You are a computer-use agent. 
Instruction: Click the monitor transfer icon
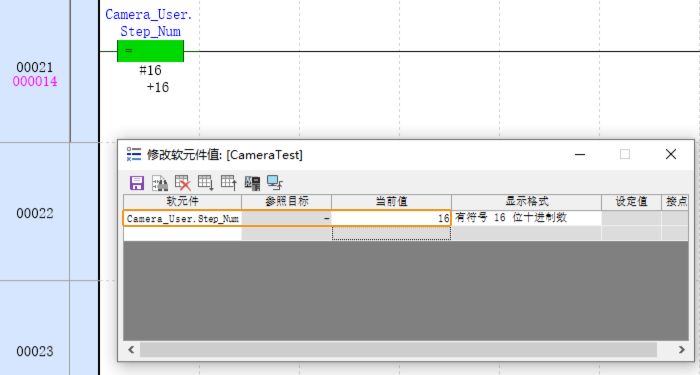pos(275,183)
